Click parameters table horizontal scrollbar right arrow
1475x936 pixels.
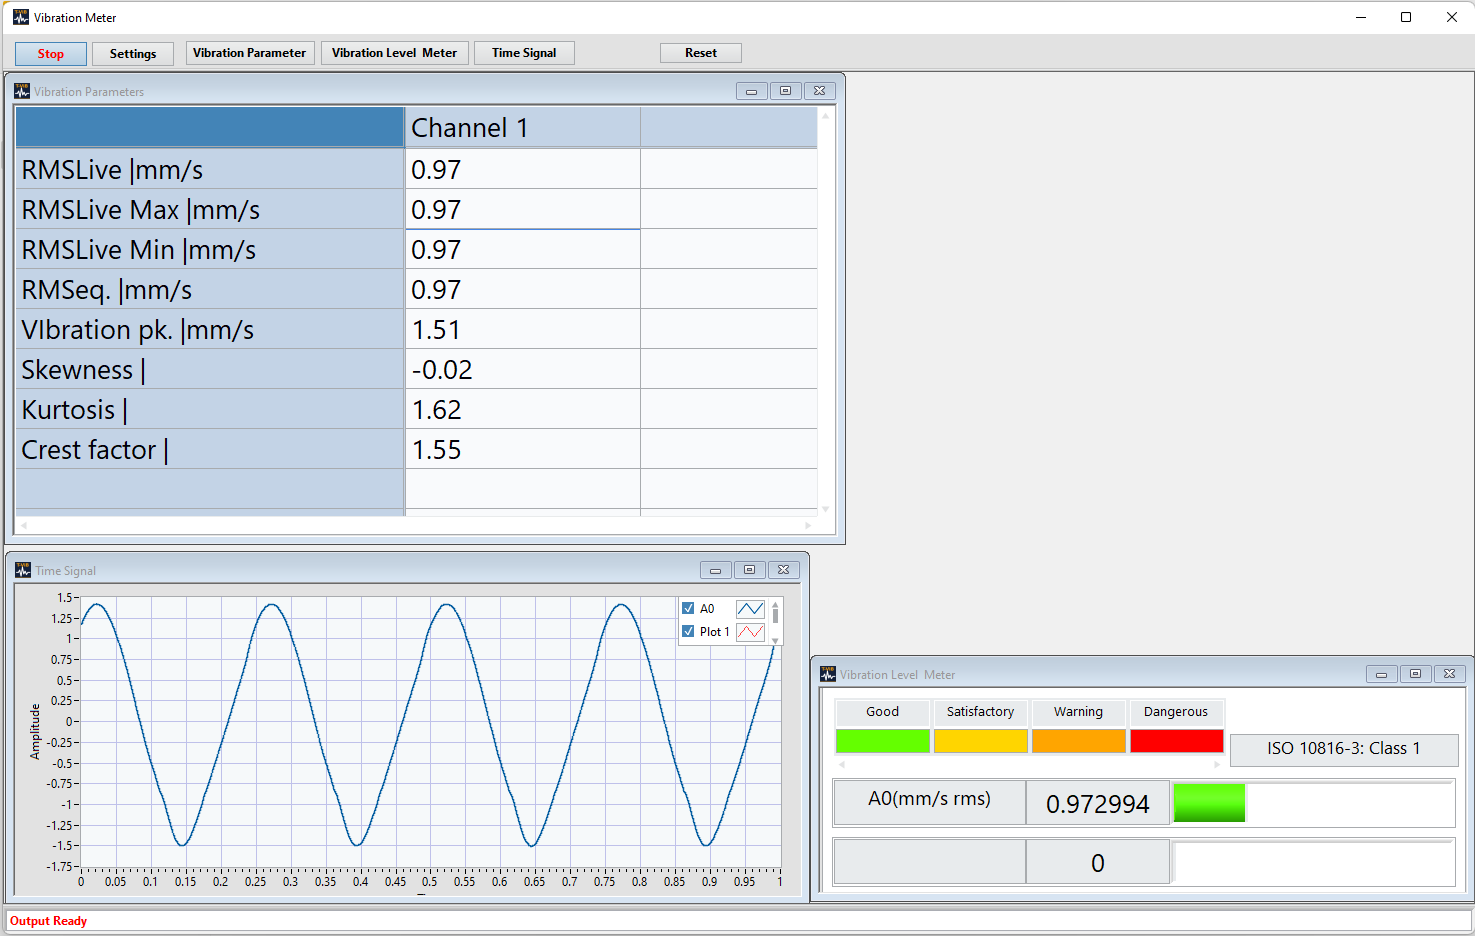(x=809, y=524)
